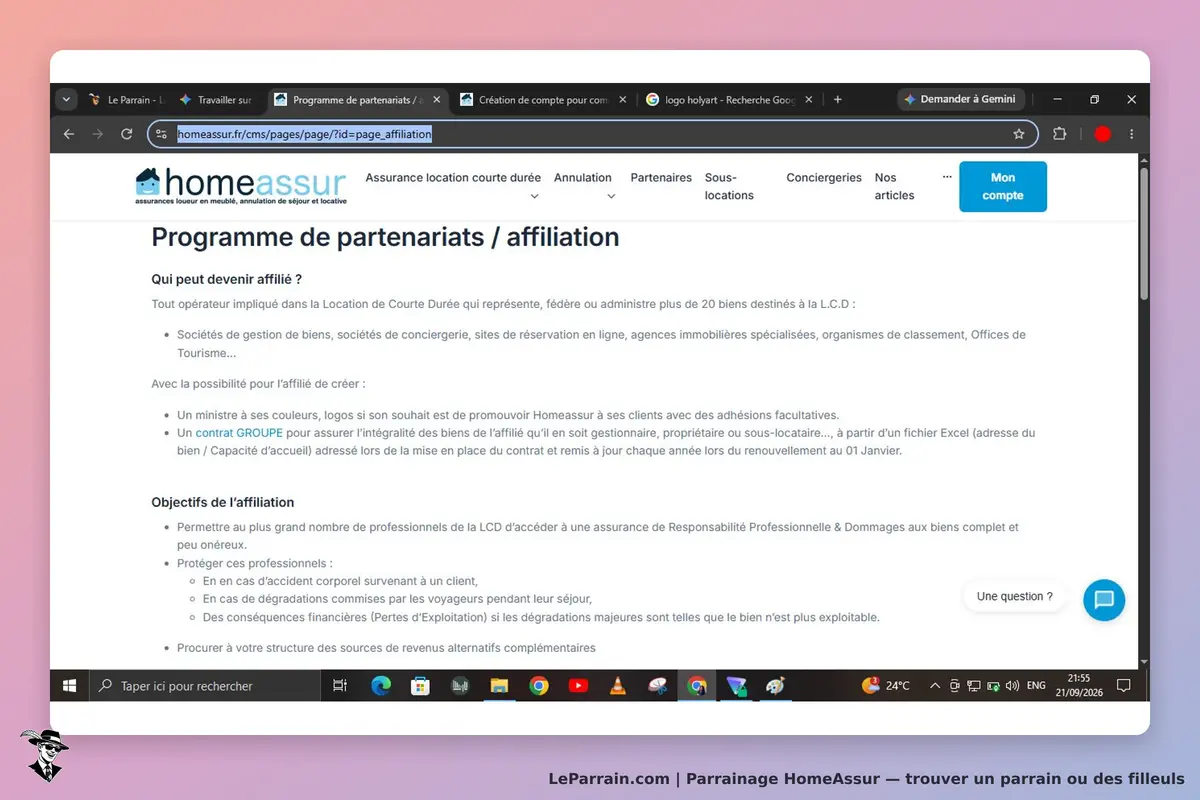This screenshot has height=800, width=1200.
Task: Open the Chrome extensions puzzle icon
Action: point(1060,134)
